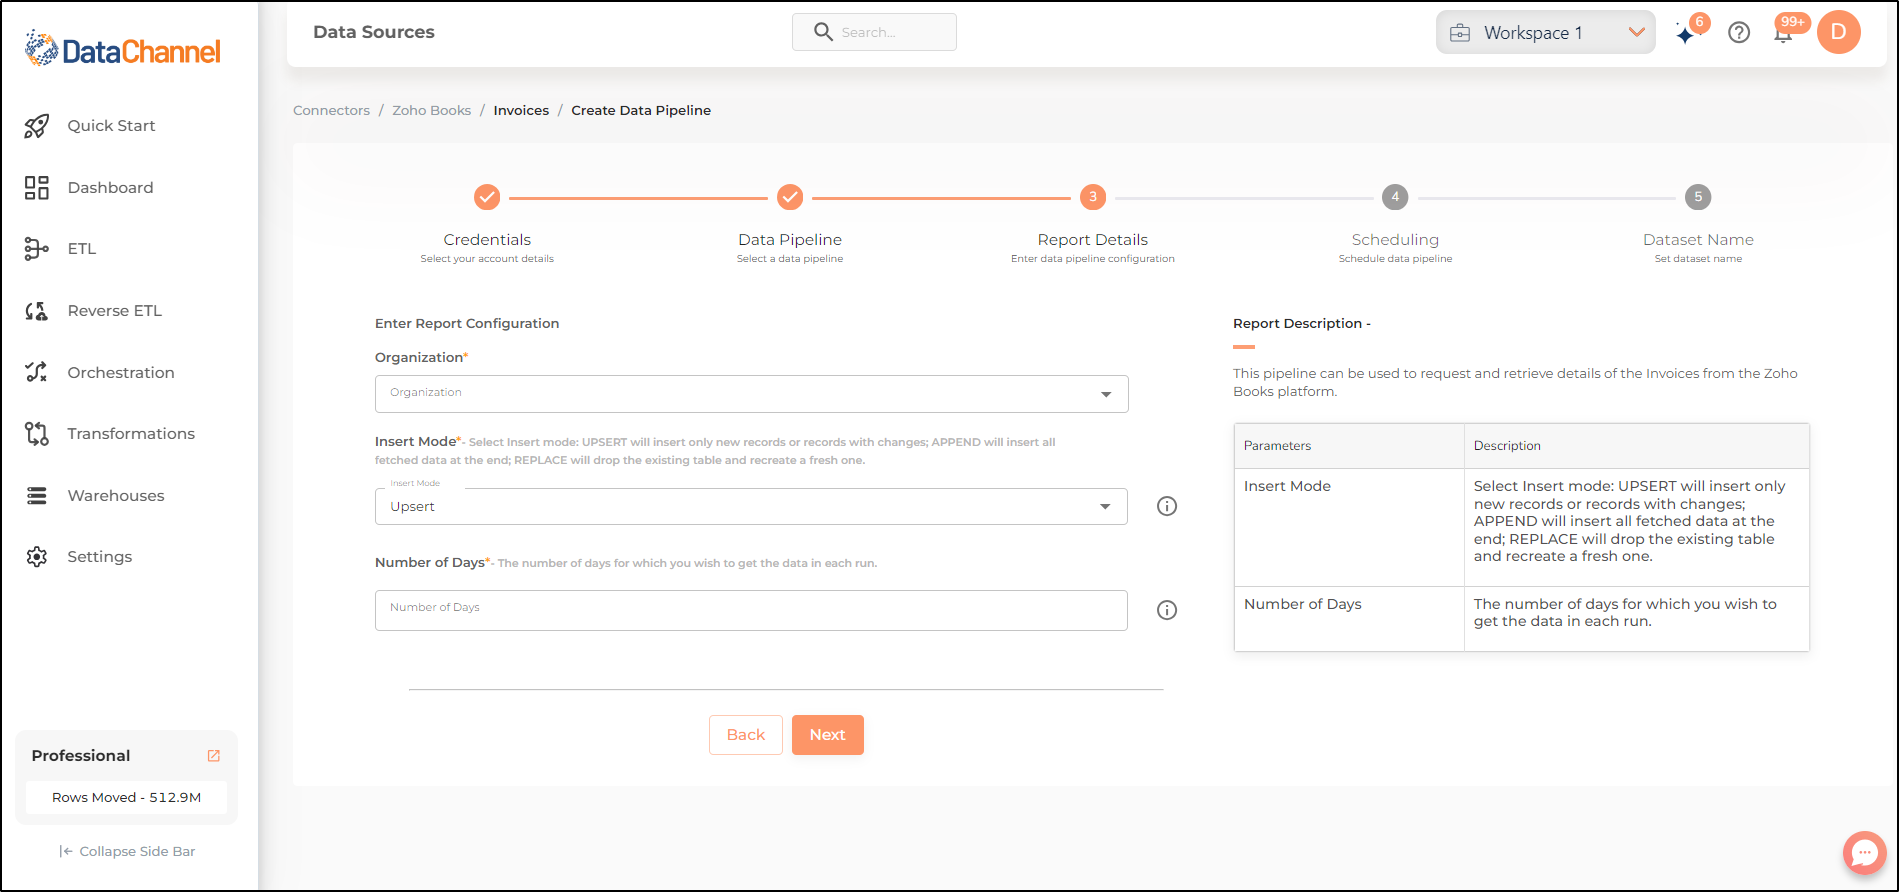Viewport: 1899px width, 892px height.
Task: Click the Insert Mode table parameter cell
Action: point(1349,527)
